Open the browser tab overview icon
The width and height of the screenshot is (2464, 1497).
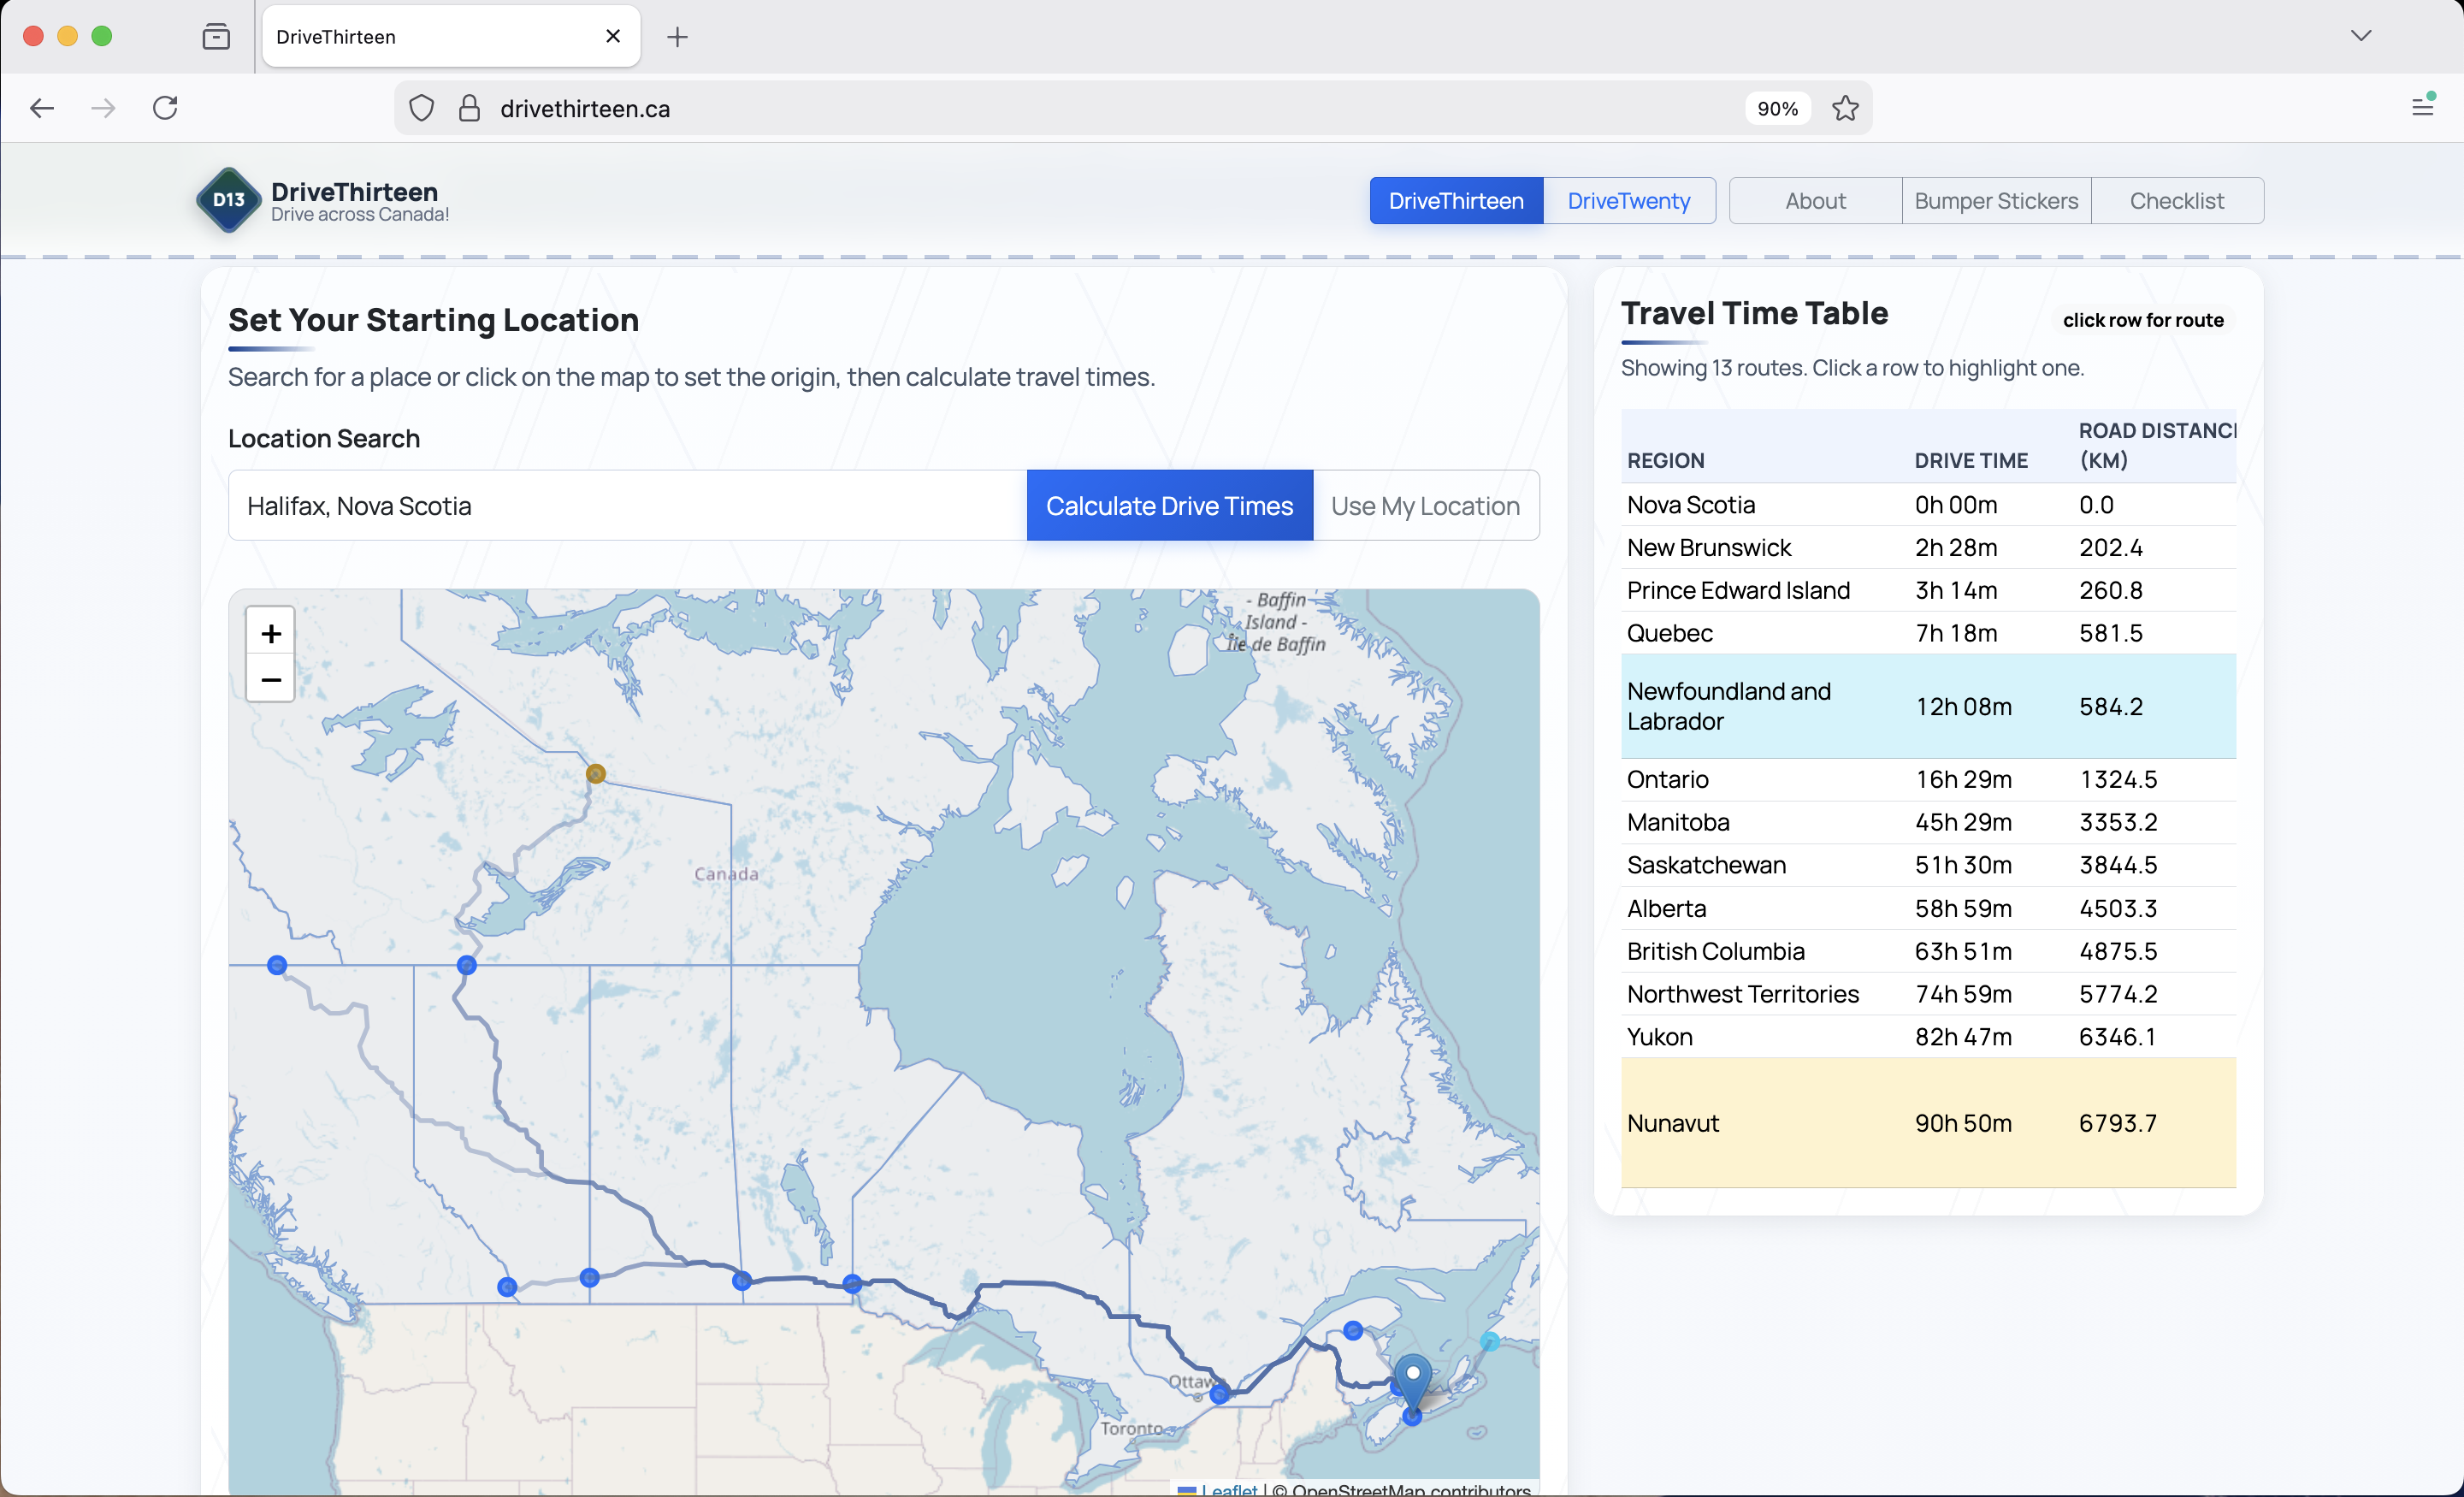tap(216, 37)
